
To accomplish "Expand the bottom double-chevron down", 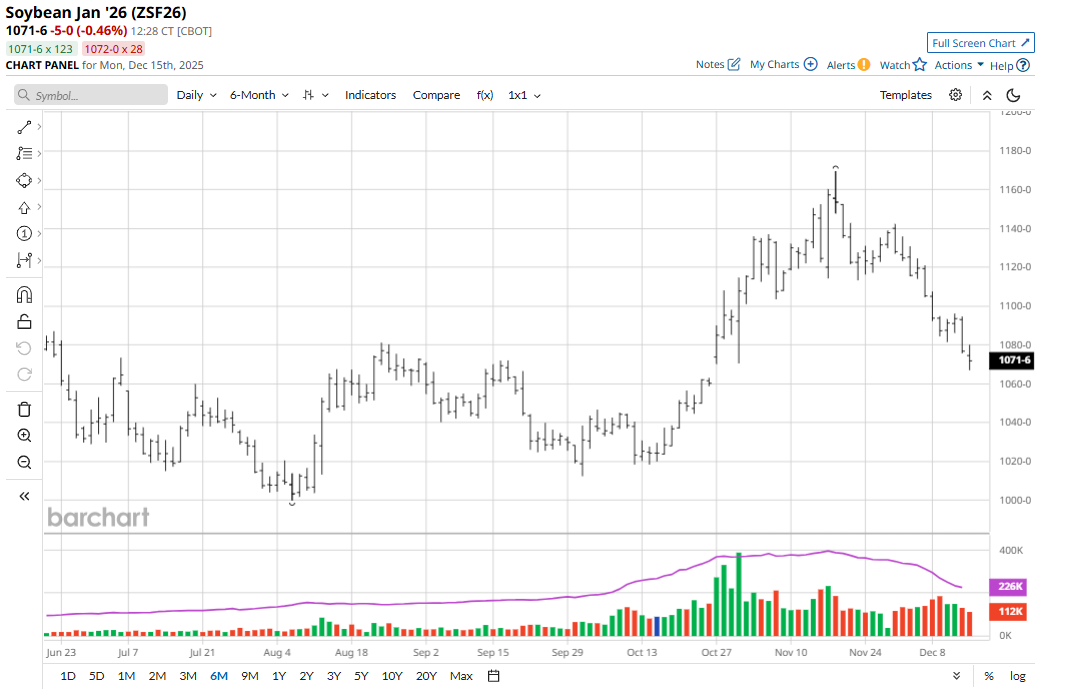I will tap(956, 676).
